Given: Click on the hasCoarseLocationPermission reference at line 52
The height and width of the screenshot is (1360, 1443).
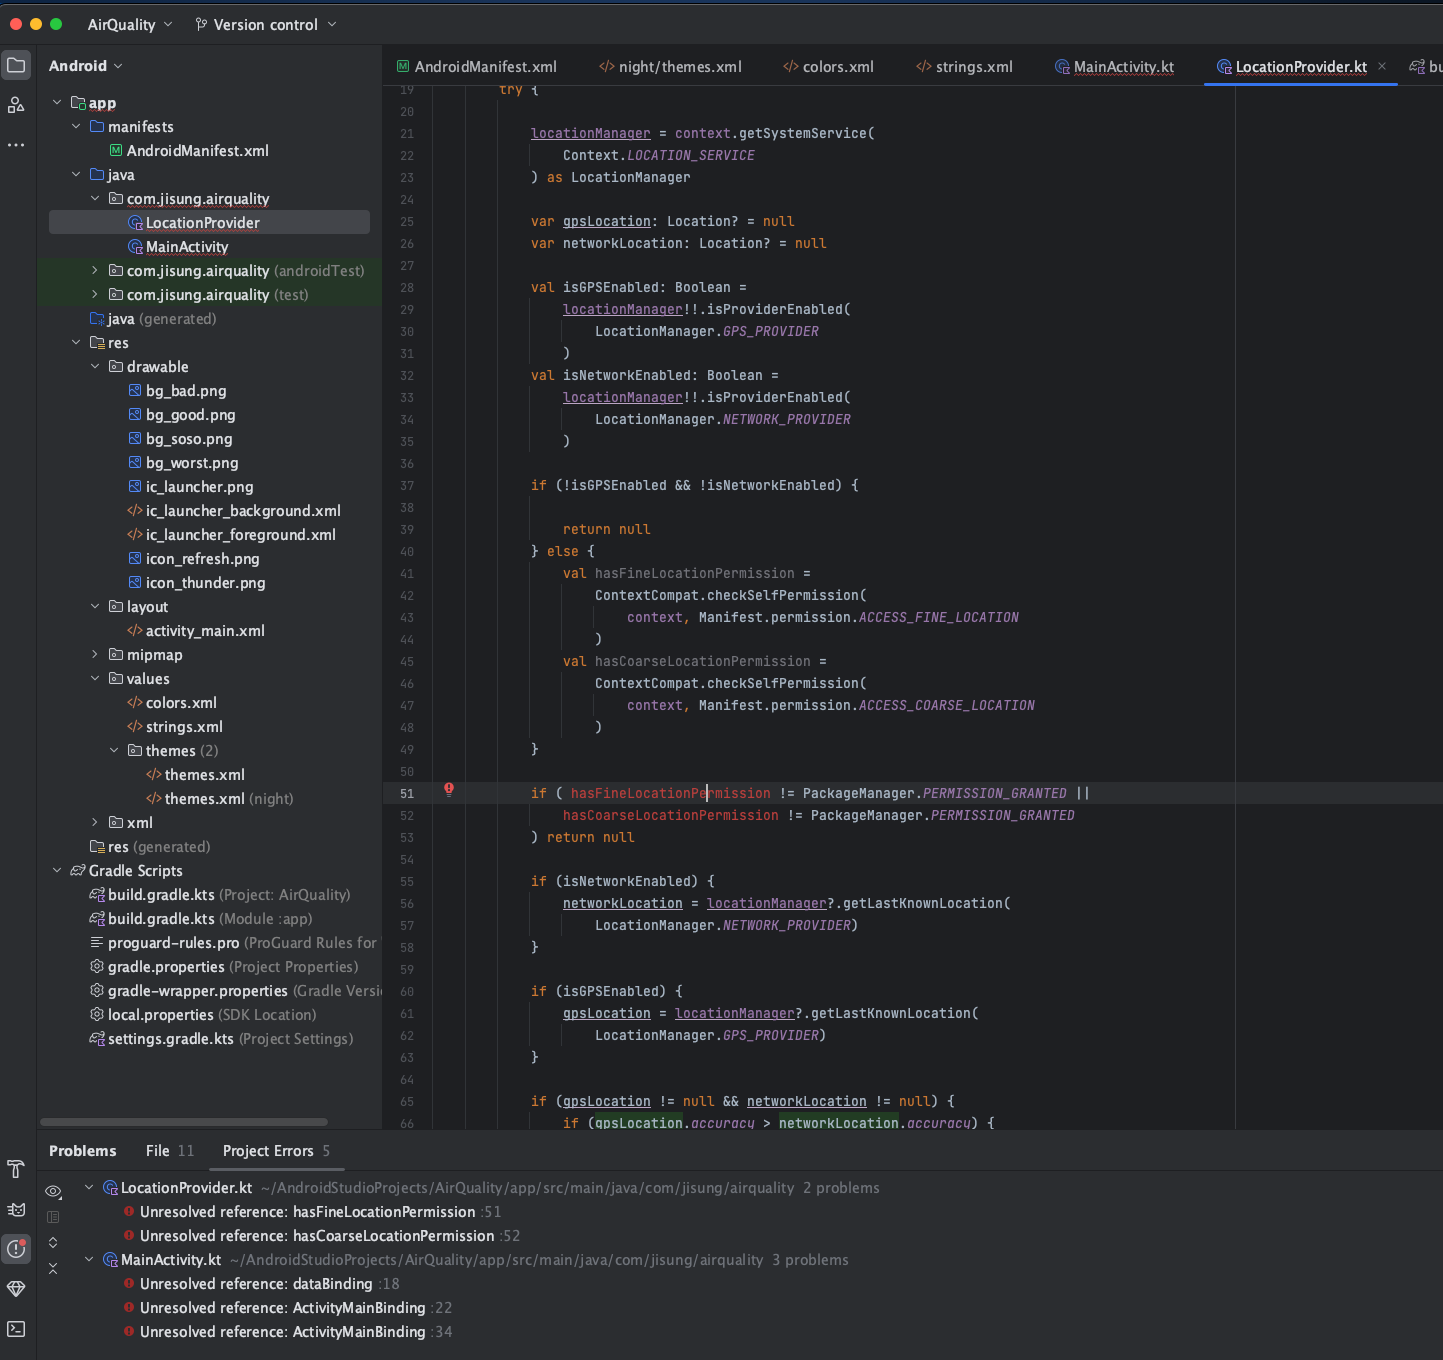Looking at the screenshot, I should (670, 815).
